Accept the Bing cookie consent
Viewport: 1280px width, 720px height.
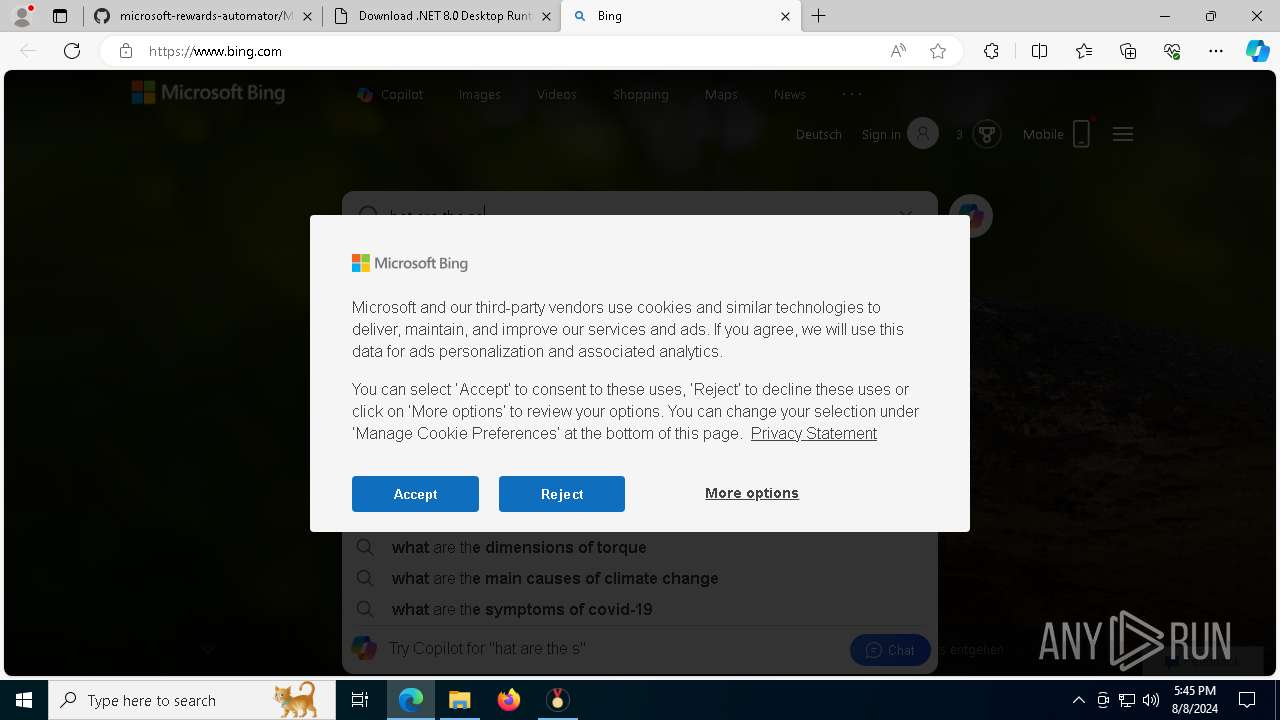point(415,494)
